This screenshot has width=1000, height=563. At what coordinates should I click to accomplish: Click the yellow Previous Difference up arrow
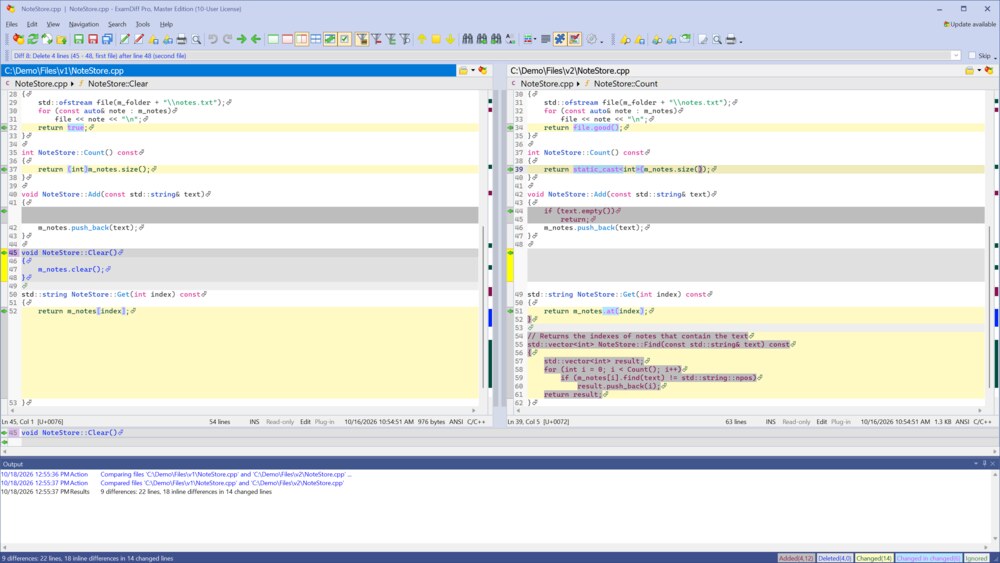[422, 40]
